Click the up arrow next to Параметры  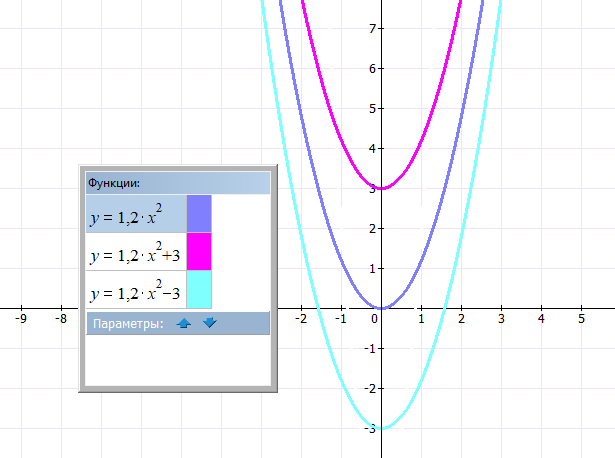(x=183, y=323)
